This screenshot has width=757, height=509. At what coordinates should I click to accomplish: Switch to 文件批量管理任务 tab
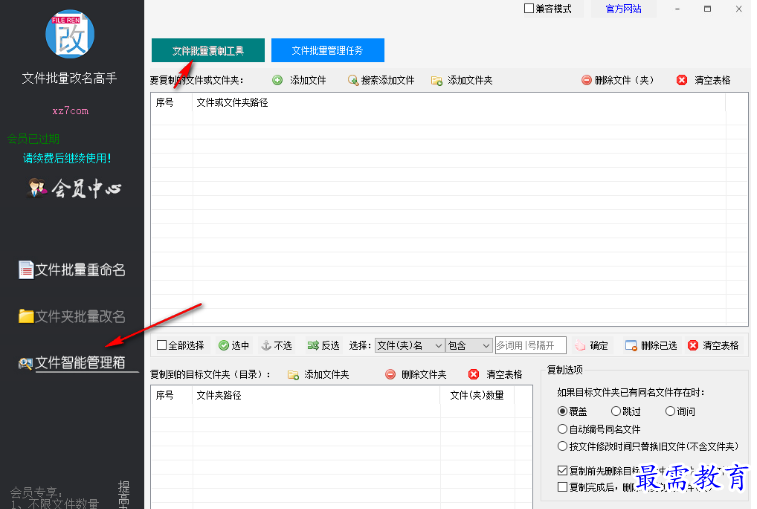[327, 50]
